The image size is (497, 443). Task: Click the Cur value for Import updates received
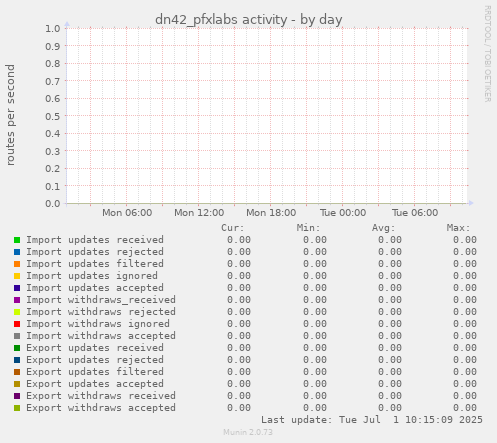[x=239, y=240]
